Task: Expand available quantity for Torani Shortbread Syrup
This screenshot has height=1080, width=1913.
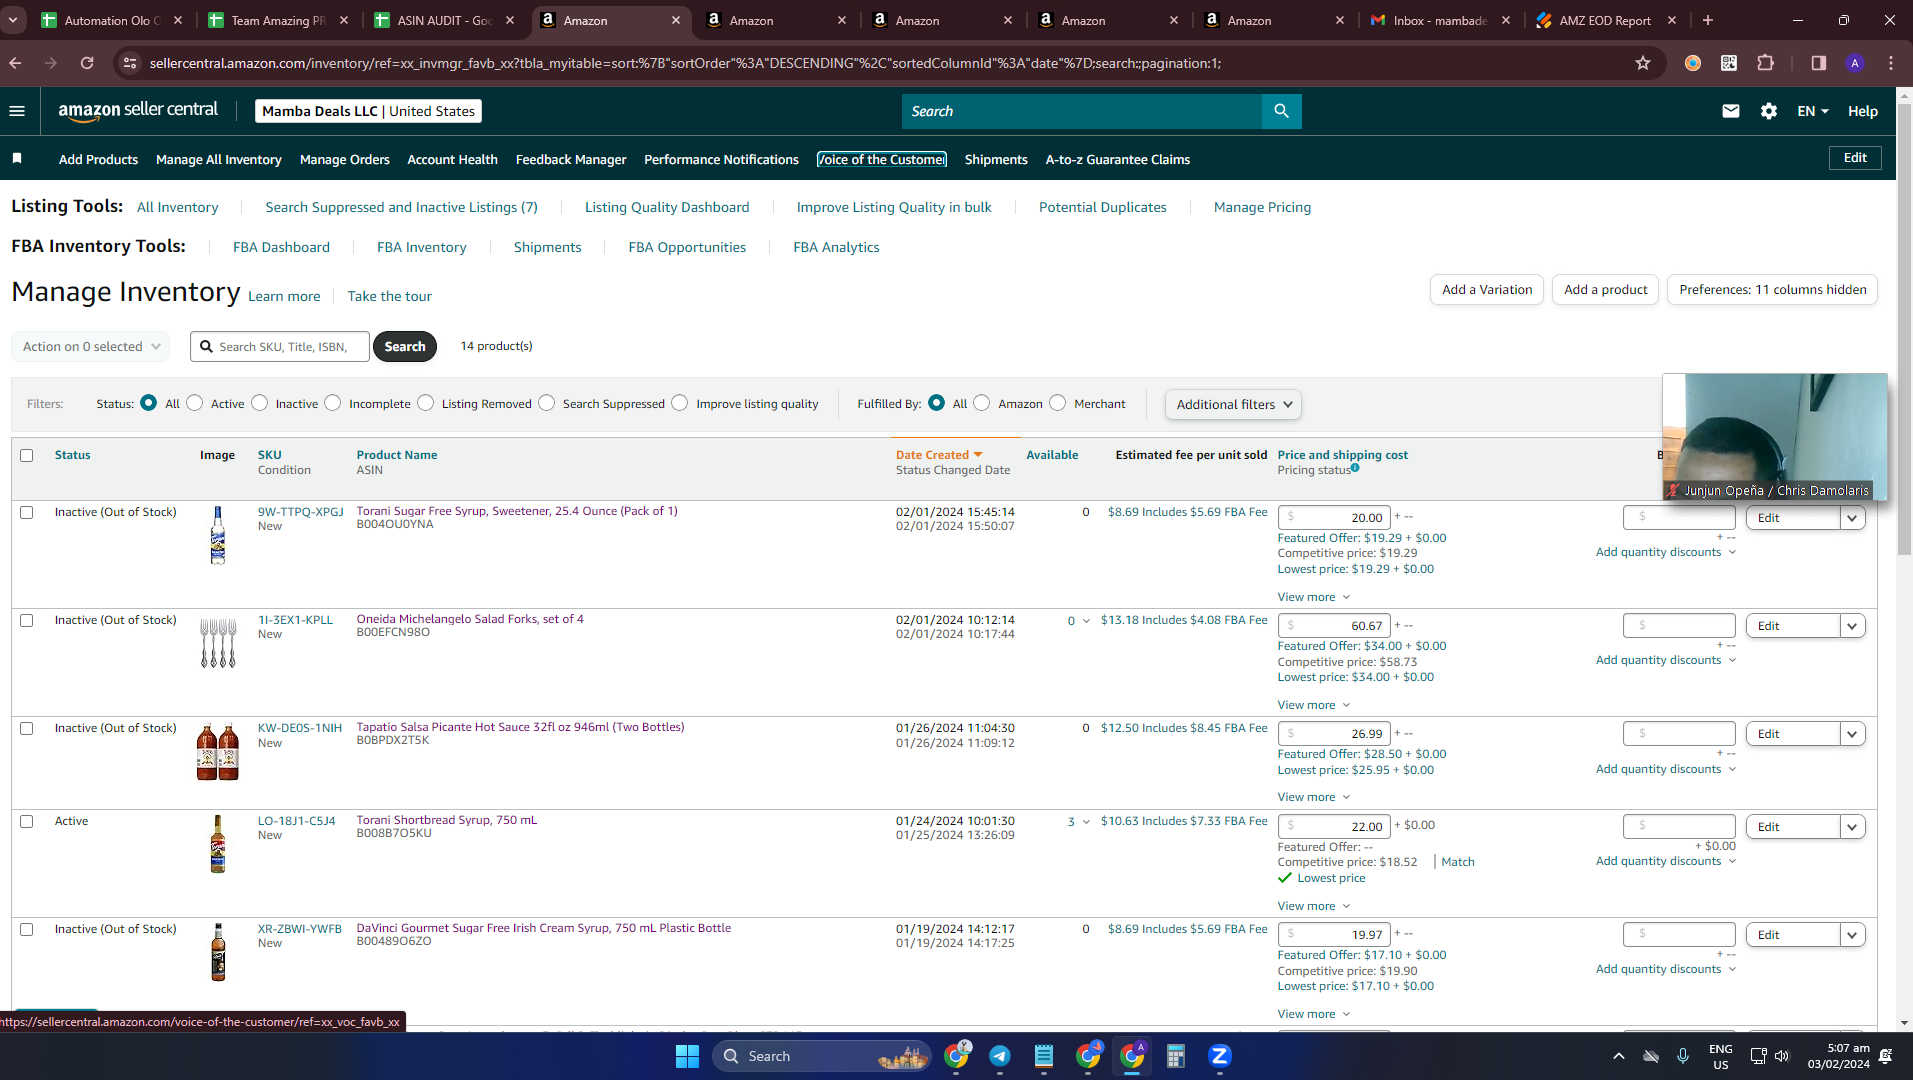Action: 1086,822
